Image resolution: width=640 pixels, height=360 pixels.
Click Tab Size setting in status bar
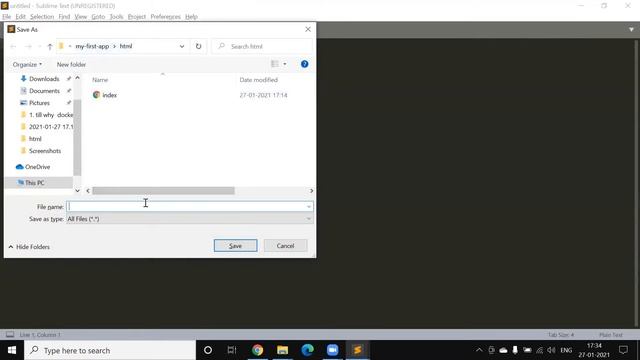pos(561,335)
